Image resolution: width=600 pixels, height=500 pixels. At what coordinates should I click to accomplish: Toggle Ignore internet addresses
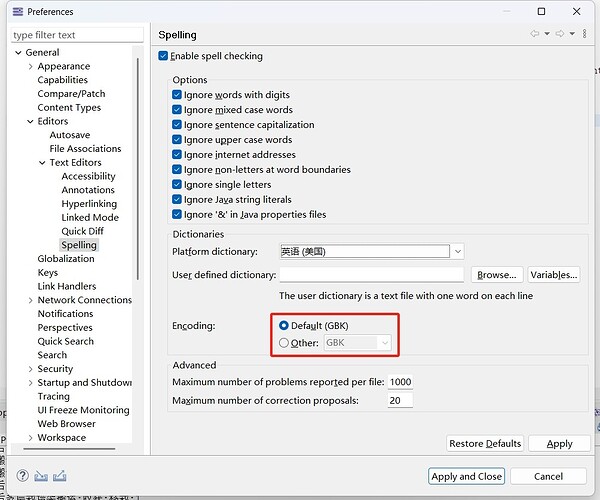(x=177, y=155)
